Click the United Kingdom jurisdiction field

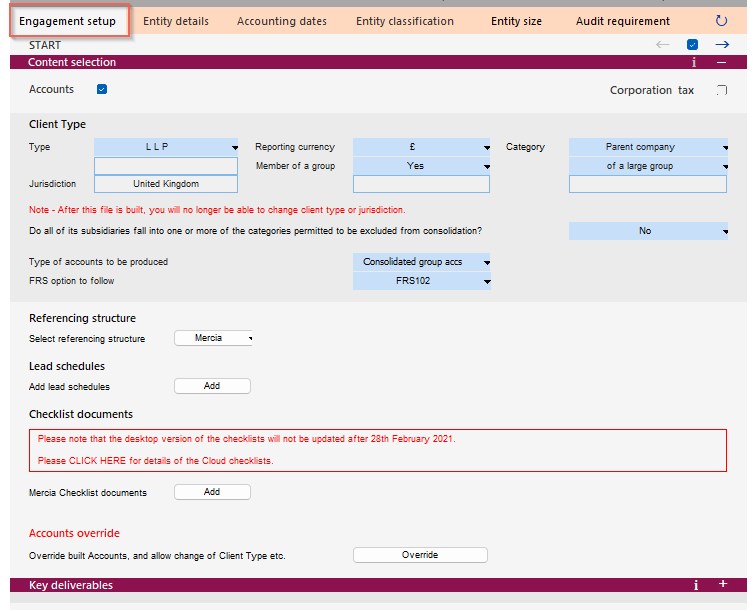pyautogui.click(x=166, y=184)
